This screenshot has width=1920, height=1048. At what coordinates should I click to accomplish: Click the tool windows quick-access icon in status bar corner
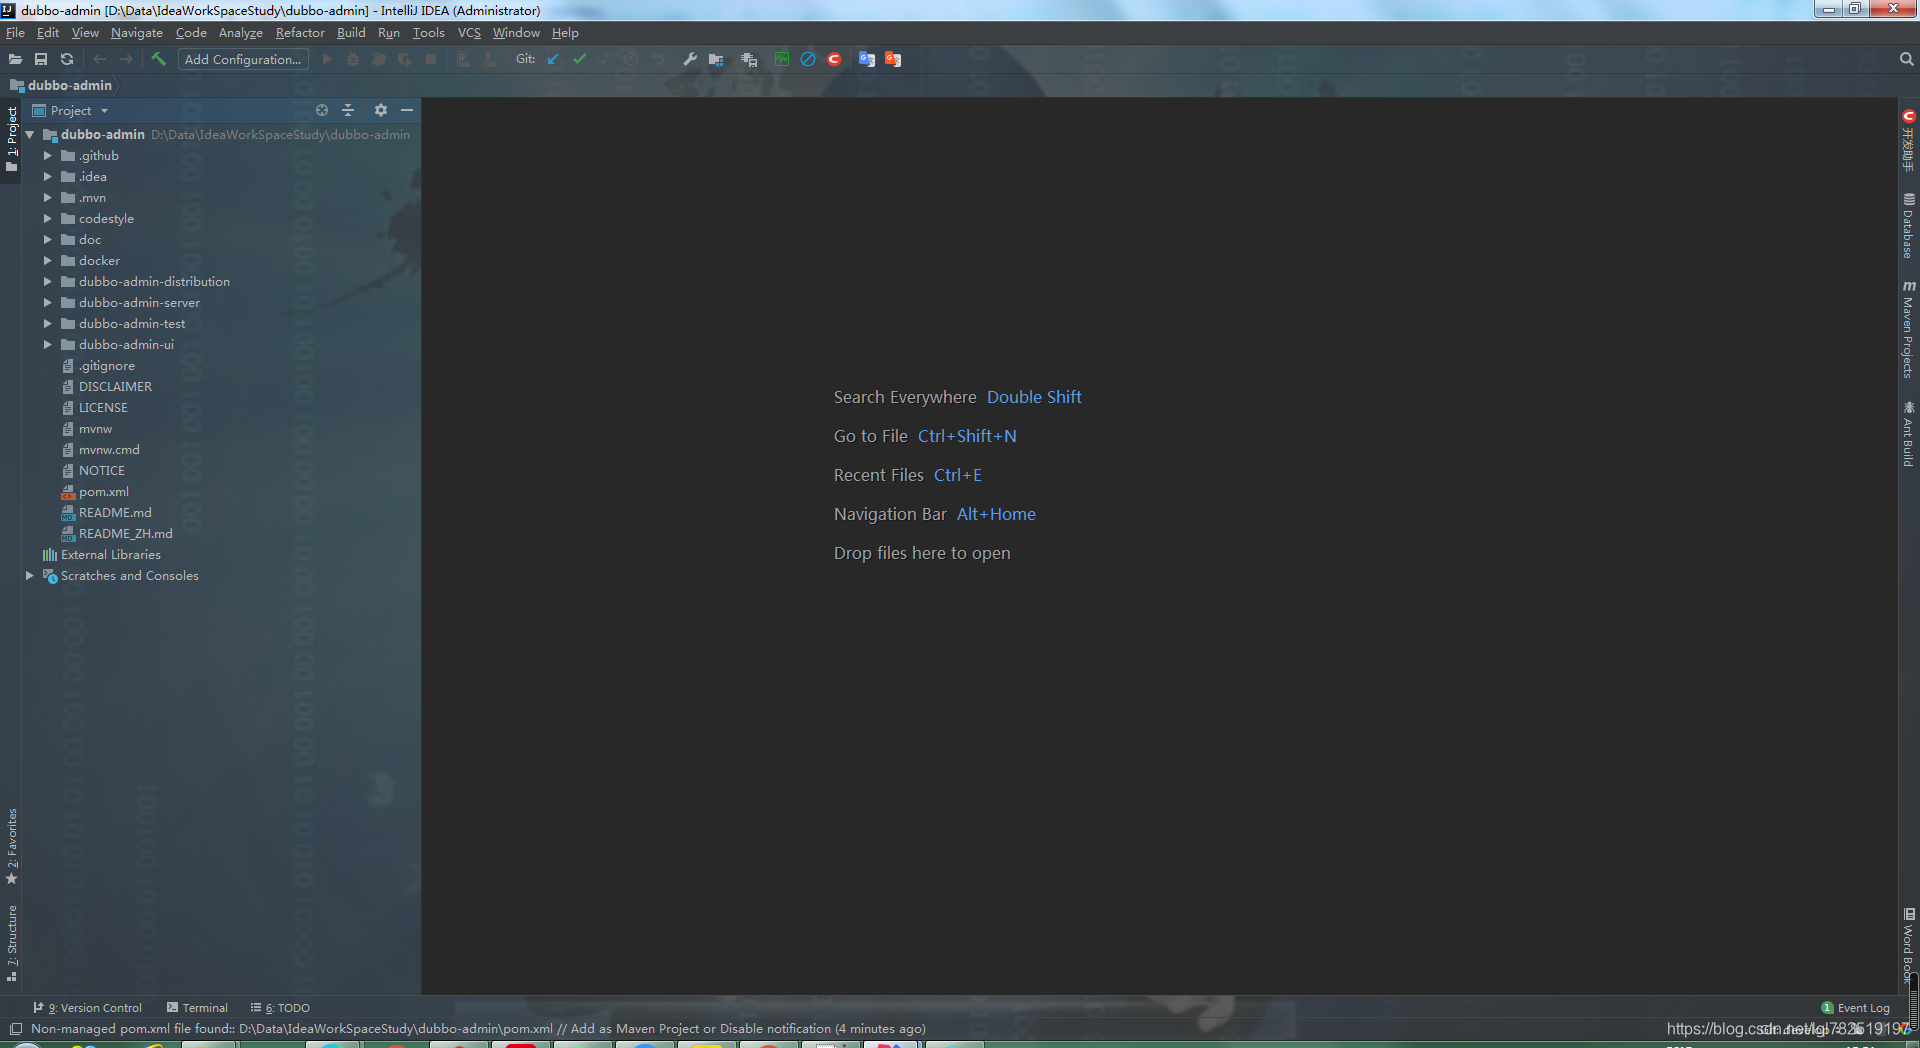pos(16,1029)
